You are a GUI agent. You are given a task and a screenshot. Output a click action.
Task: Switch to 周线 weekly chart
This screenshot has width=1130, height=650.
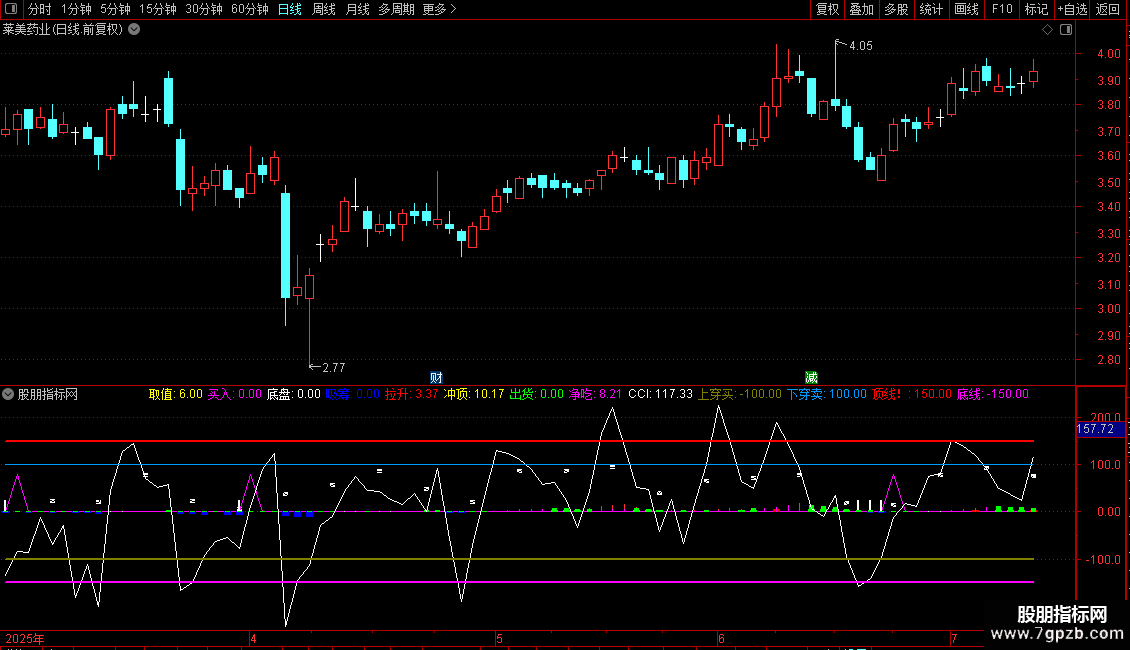pos(324,9)
